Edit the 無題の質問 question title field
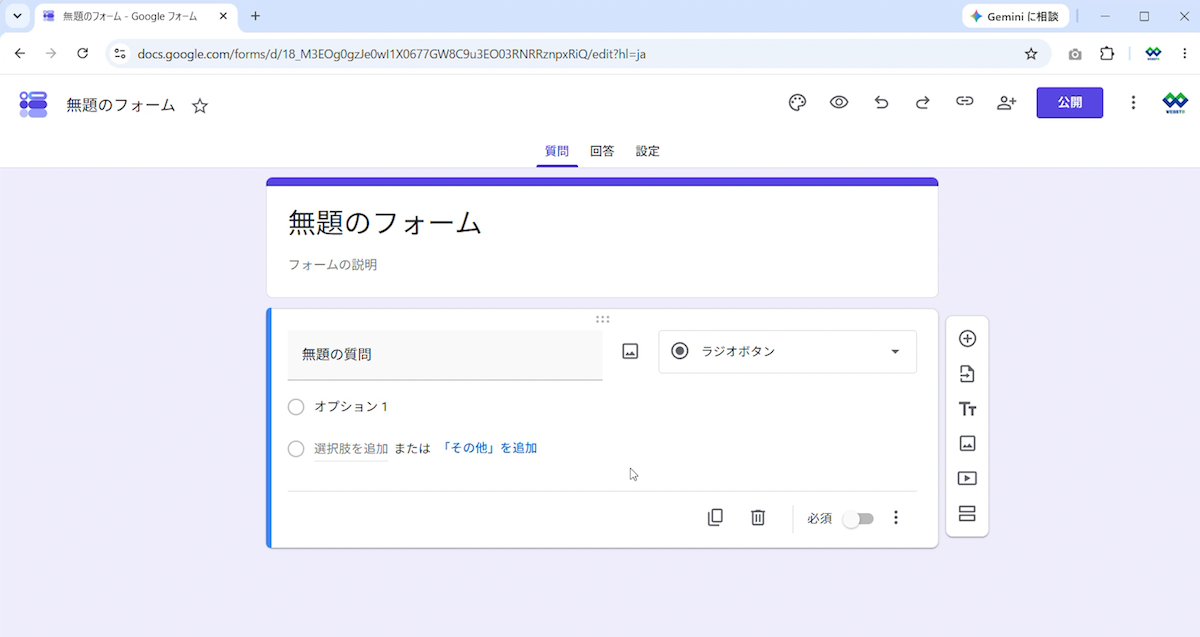 (445, 354)
